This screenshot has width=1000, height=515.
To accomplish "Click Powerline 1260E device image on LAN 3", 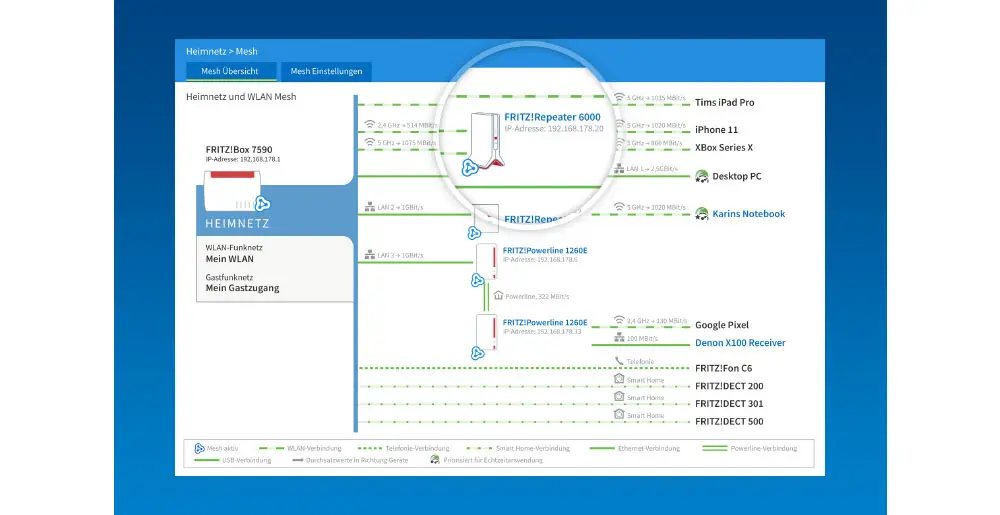I will [487, 261].
